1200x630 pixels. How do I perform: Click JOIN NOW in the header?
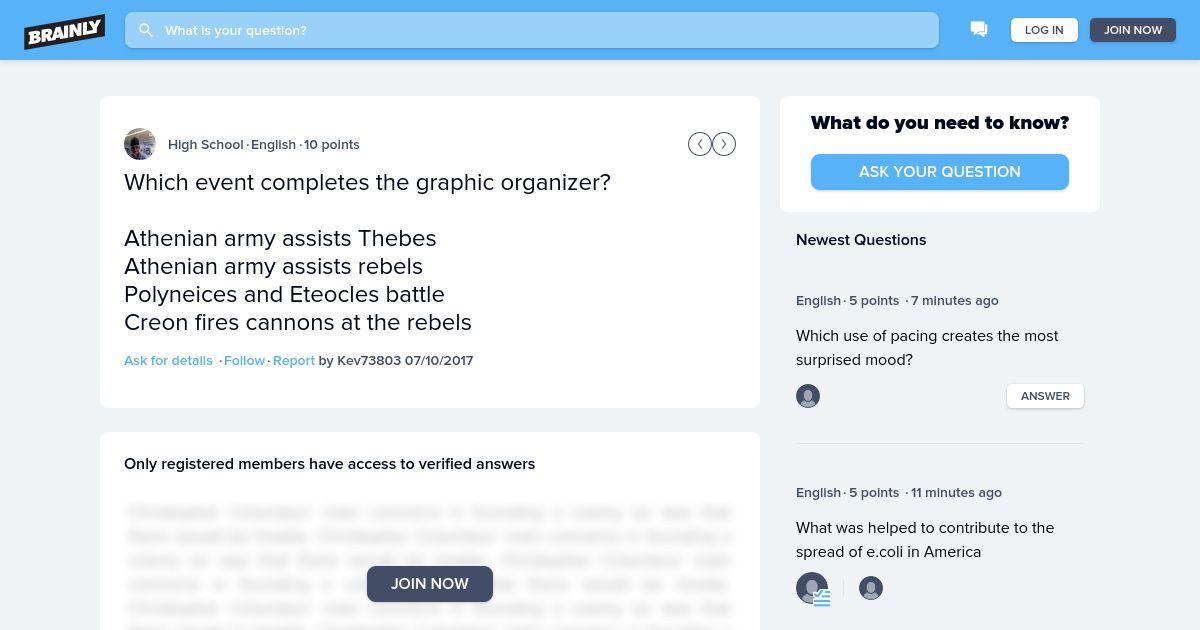[1133, 30]
